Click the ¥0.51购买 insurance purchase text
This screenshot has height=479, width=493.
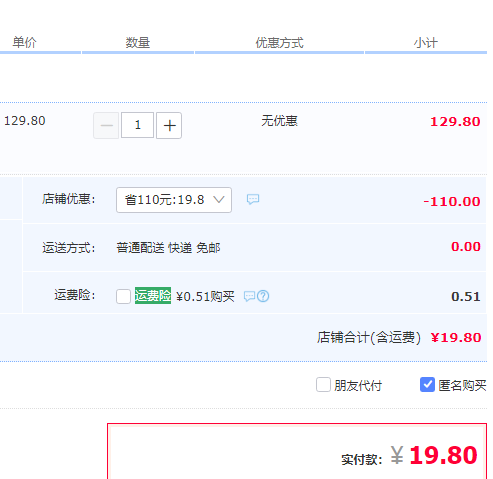coord(205,296)
